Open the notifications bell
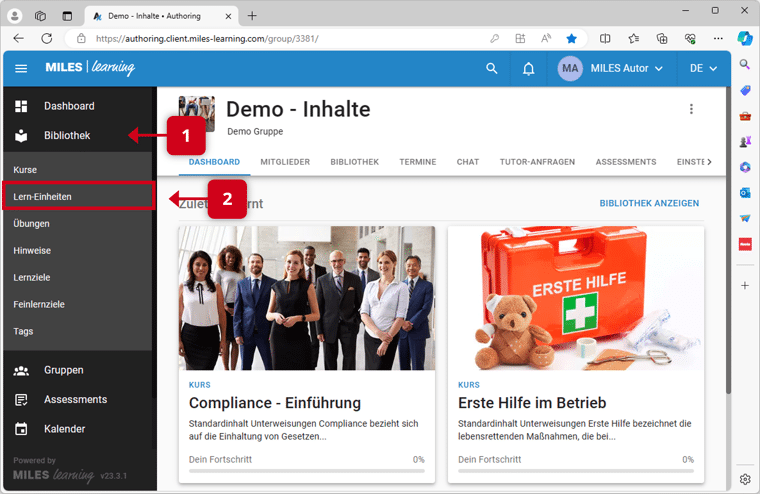 pos(529,68)
